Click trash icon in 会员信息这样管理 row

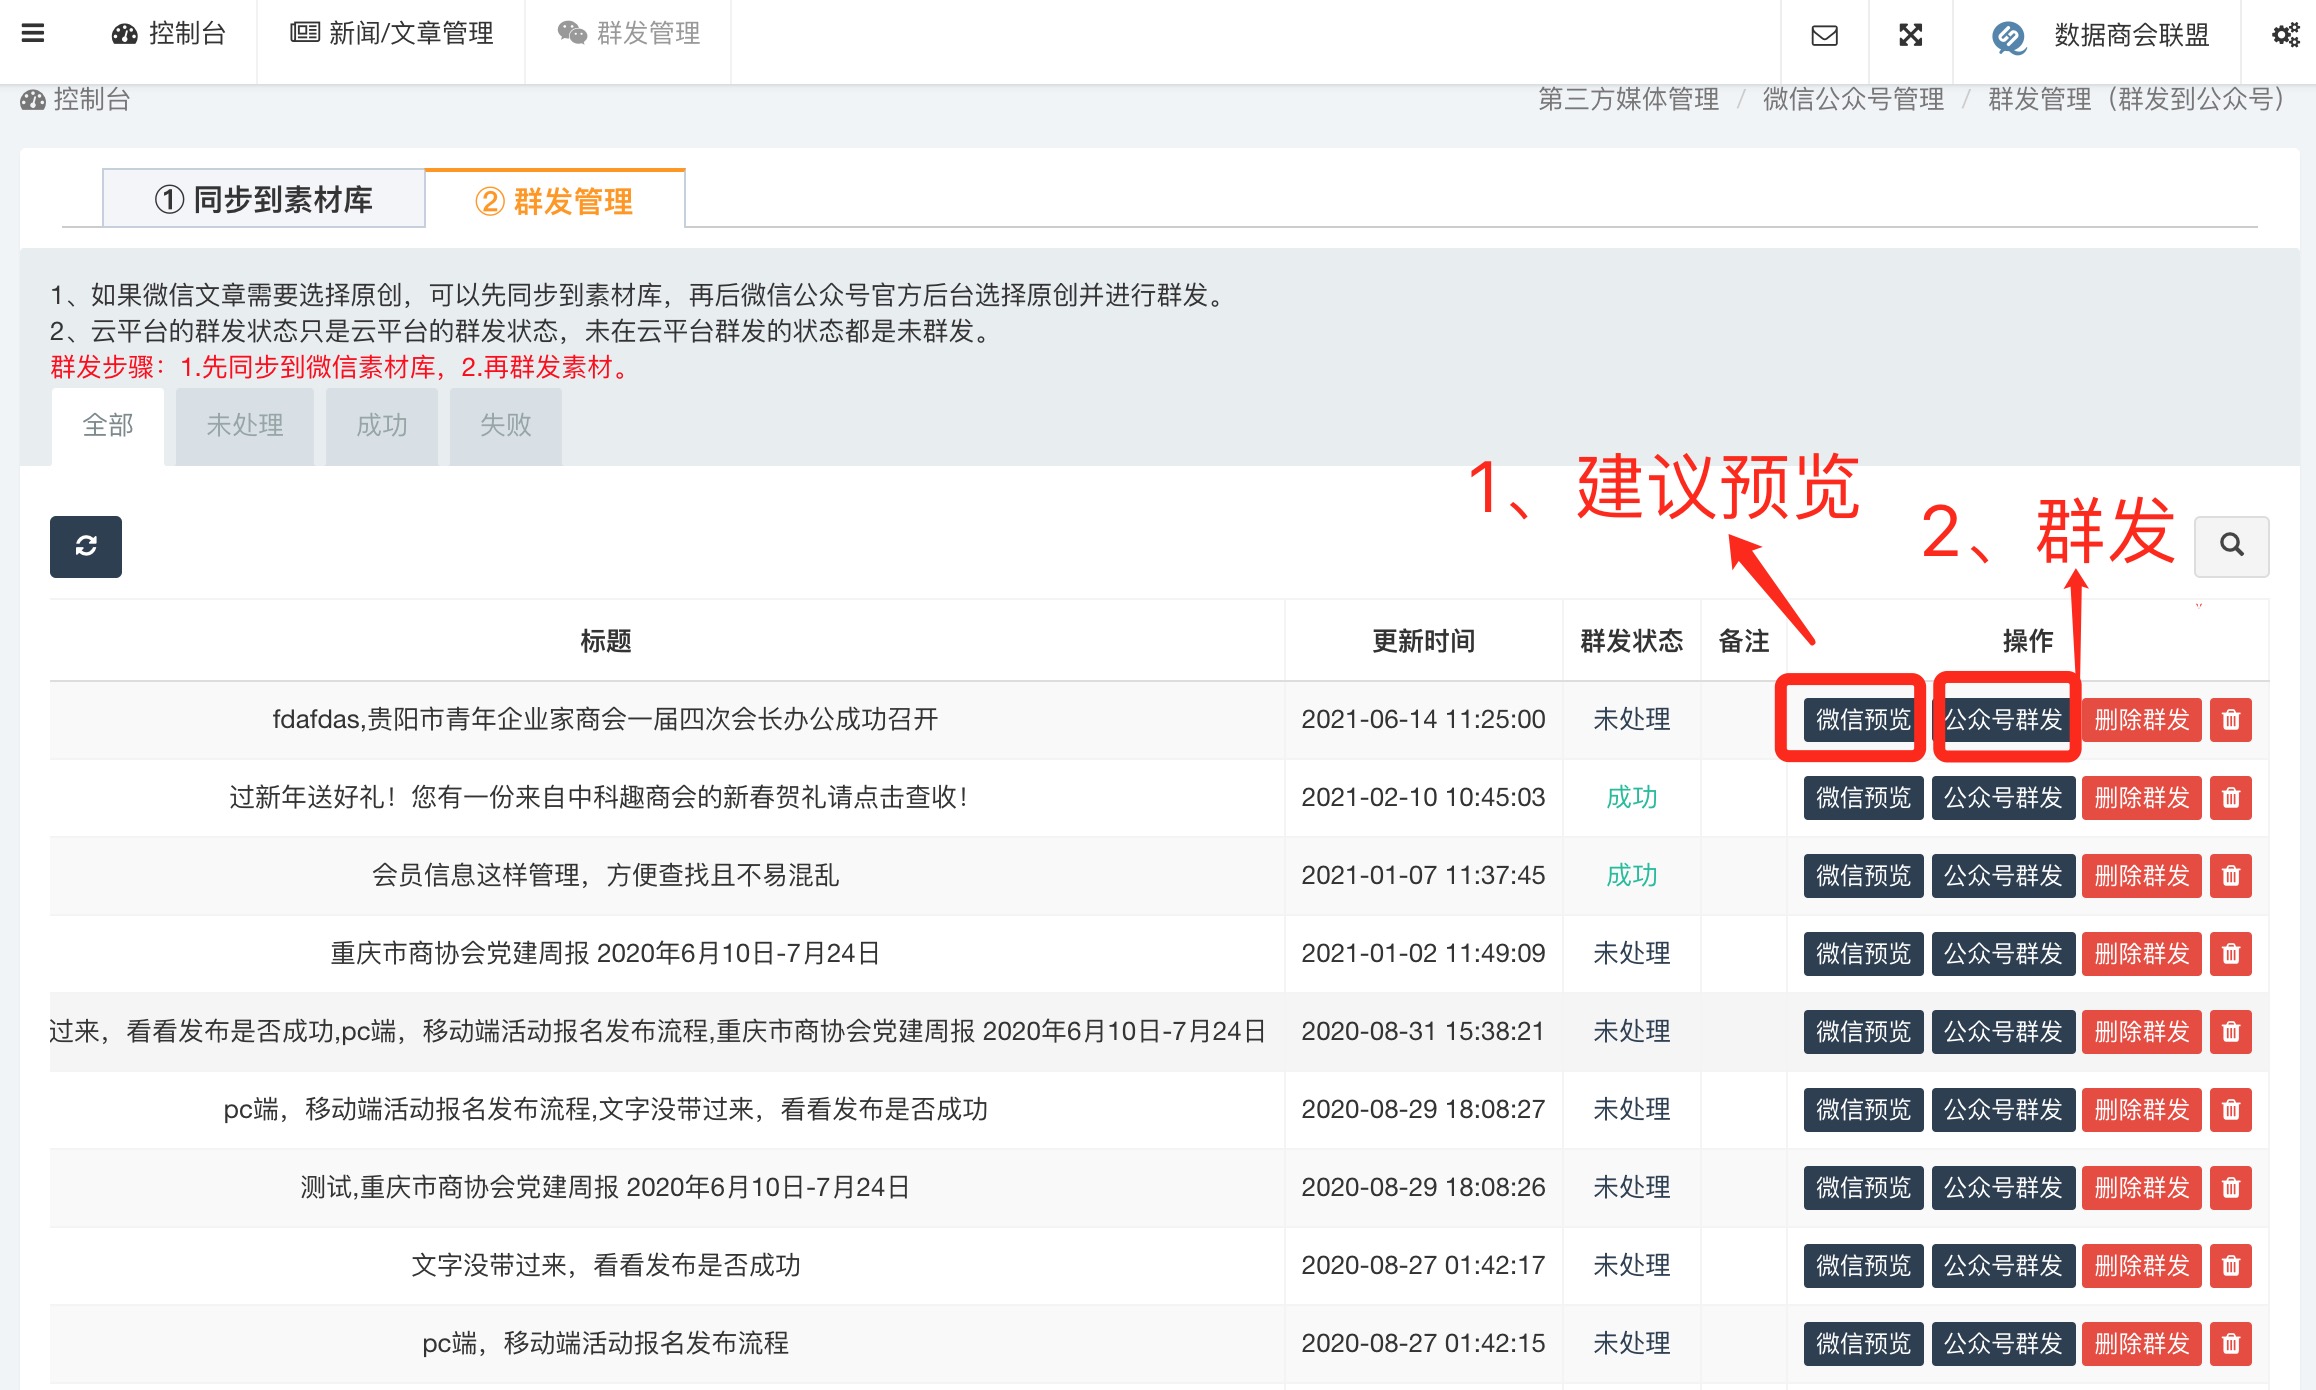click(2230, 876)
